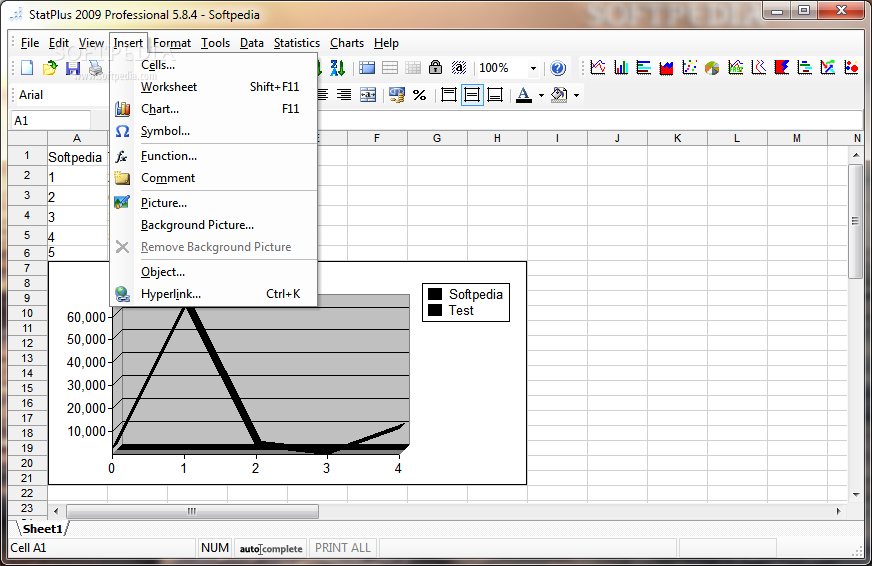This screenshot has height=566, width=872.
Task: Insert a bubble chart icon
Action: click(851, 67)
